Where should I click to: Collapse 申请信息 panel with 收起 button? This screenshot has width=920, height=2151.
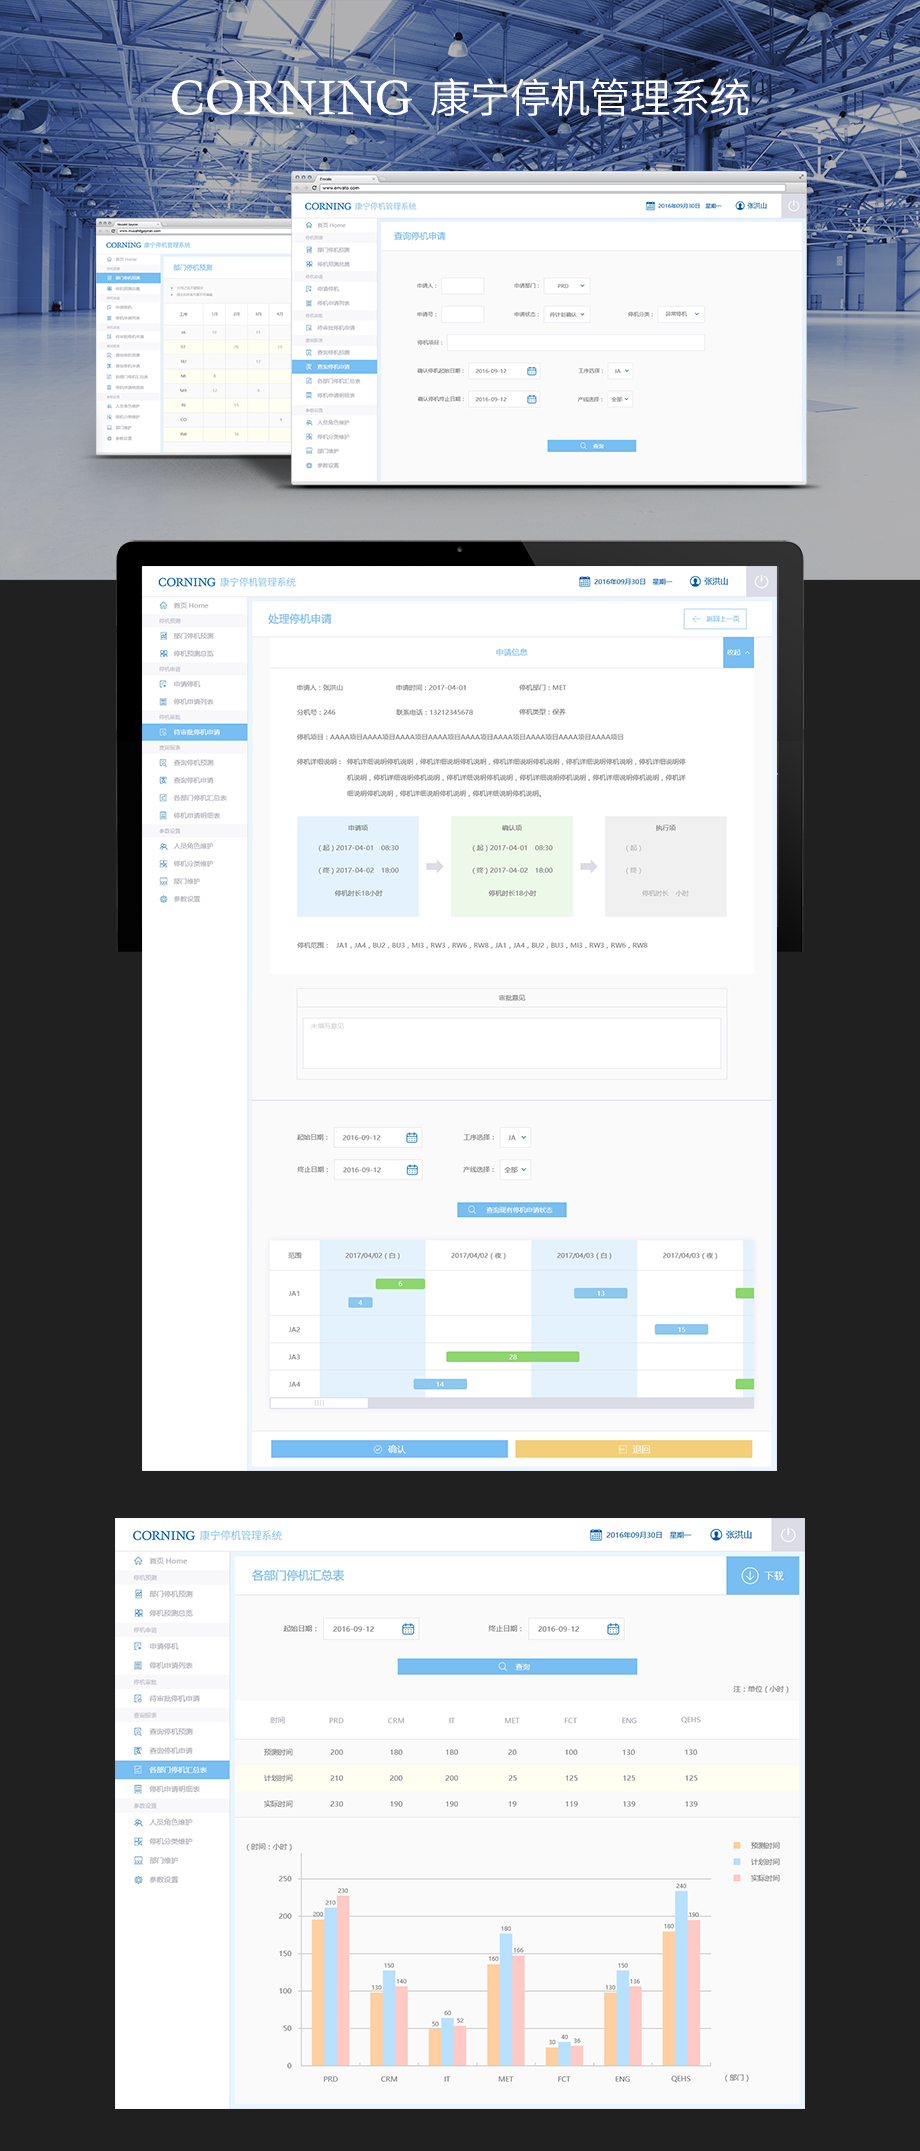pos(738,653)
